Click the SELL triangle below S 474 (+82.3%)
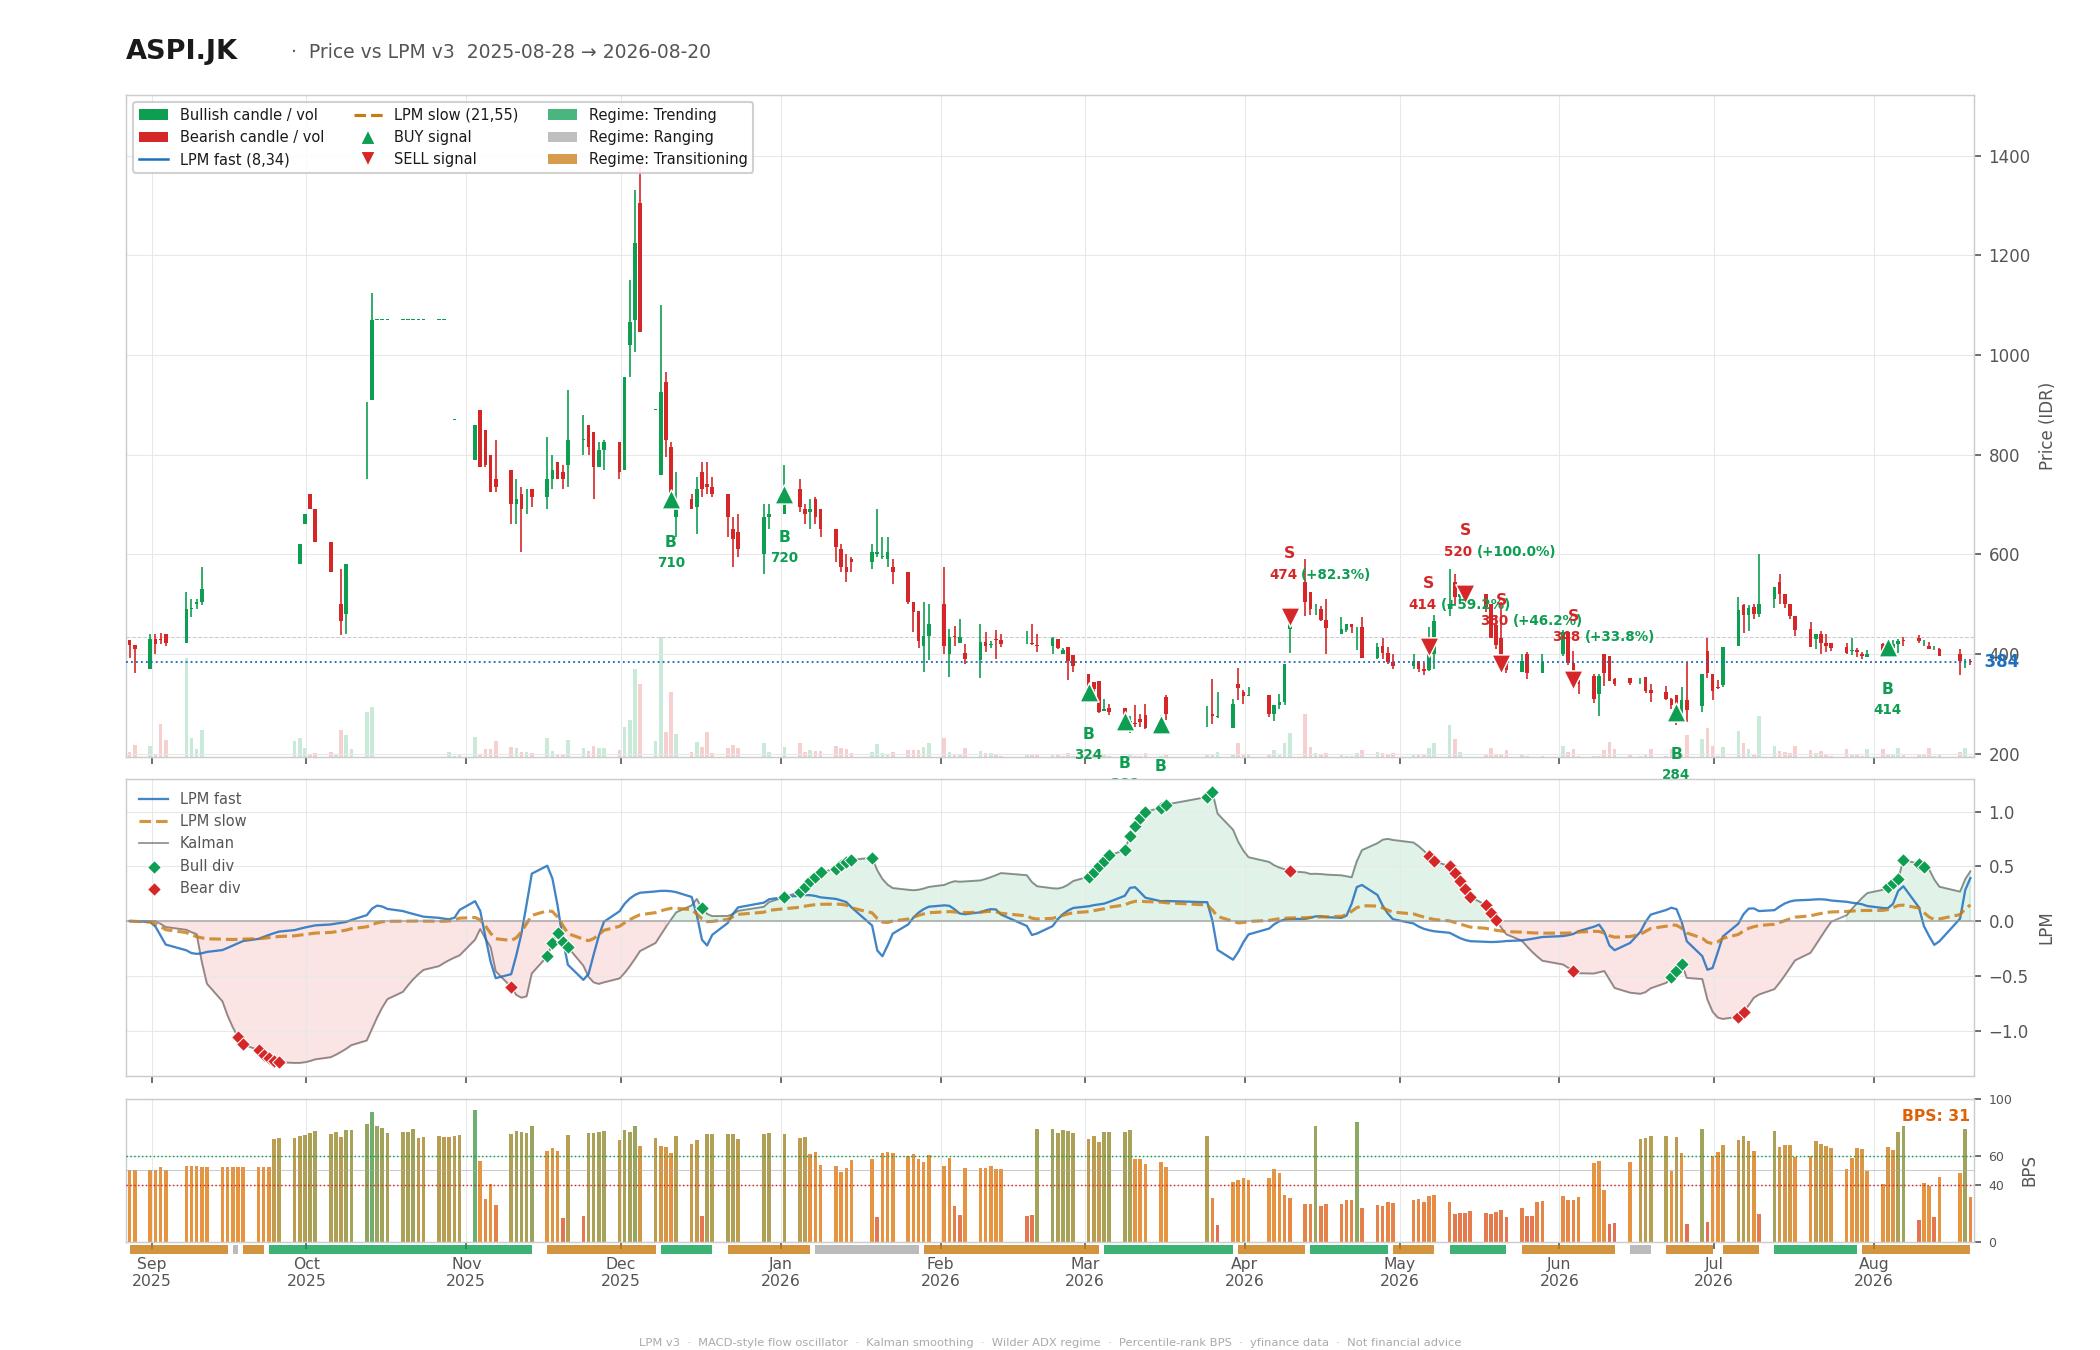This screenshot has width=2100, height=1350. point(1290,617)
